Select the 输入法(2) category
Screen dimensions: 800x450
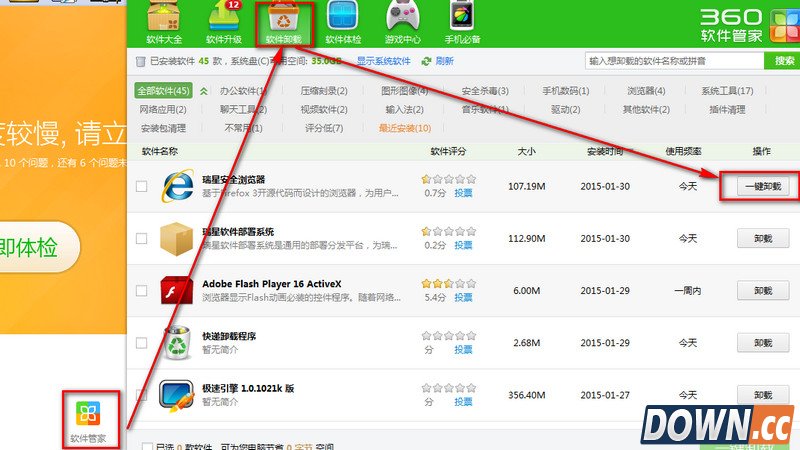(x=405, y=109)
